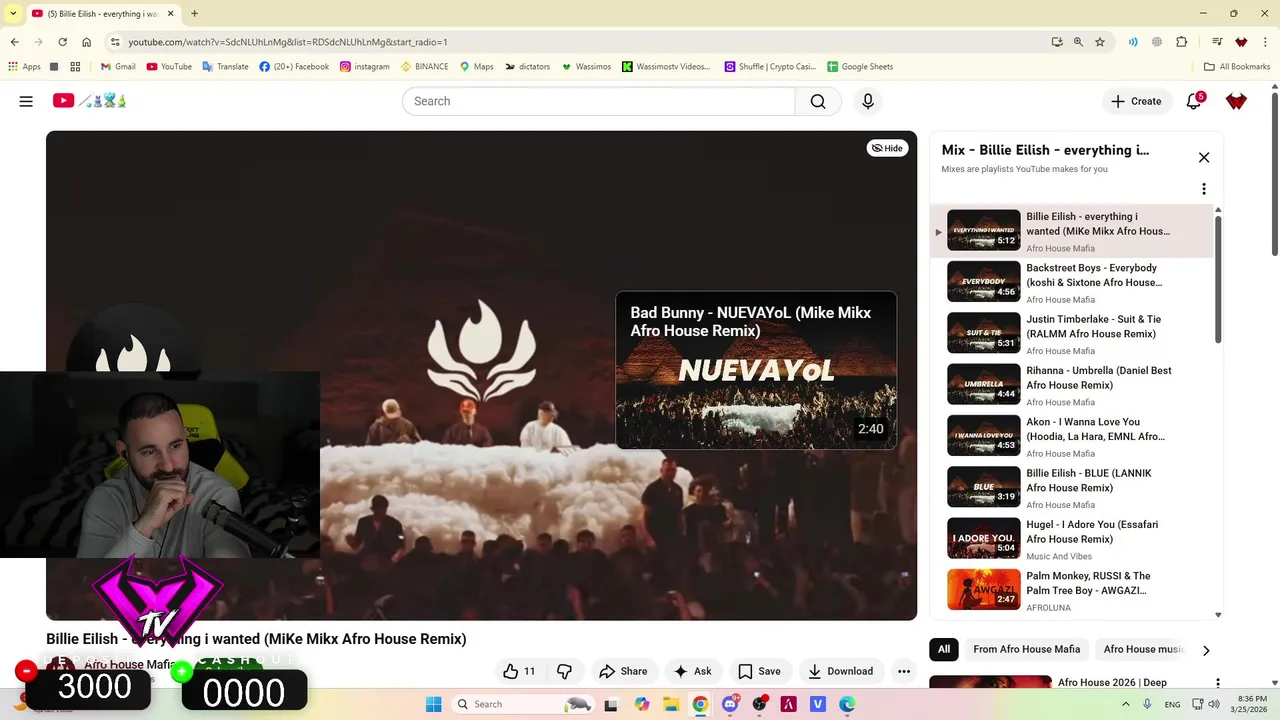Save video to playlist
The width and height of the screenshot is (1280, 720).
(x=759, y=671)
